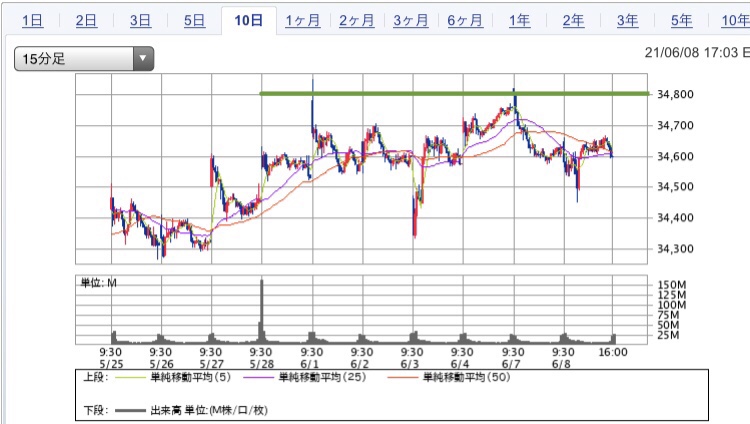Click the 6/1 date axis label
750x424 pixels.
pyautogui.click(x=309, y=364)
